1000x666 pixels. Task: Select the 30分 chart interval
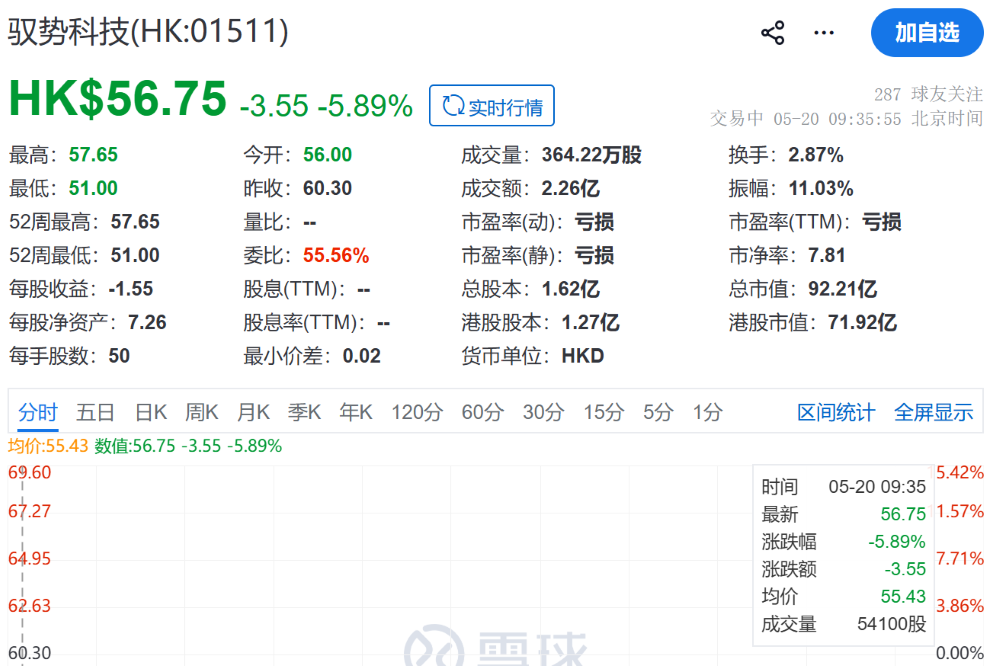click(x=543, y=412)
